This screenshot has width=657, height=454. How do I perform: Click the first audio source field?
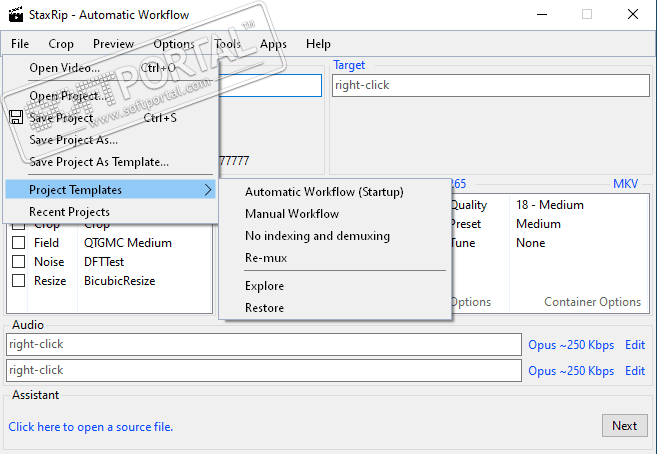pos(264,345)
